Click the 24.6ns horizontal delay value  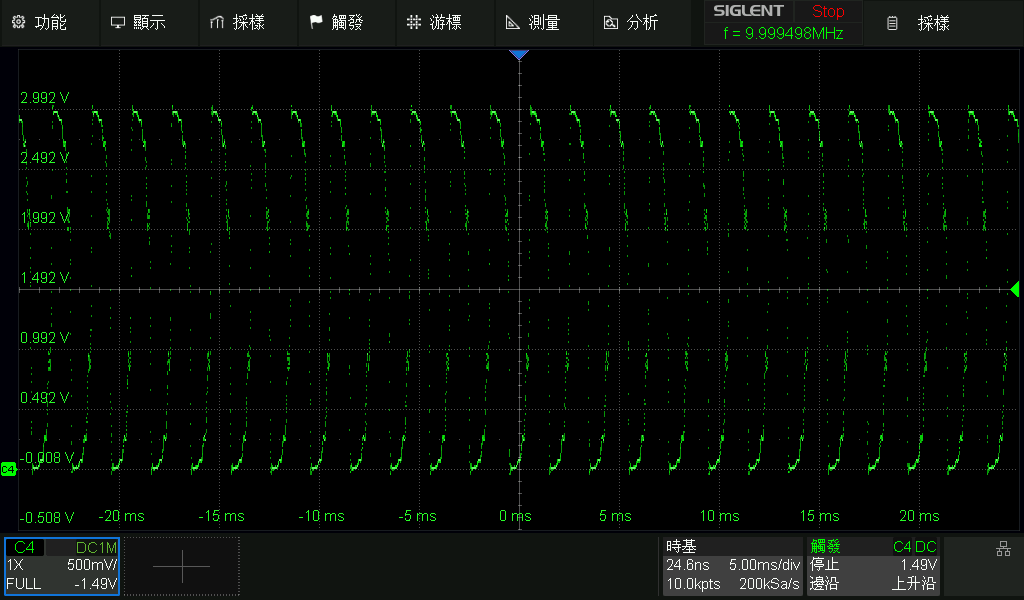pyautogui.click(x=688, y=565)
